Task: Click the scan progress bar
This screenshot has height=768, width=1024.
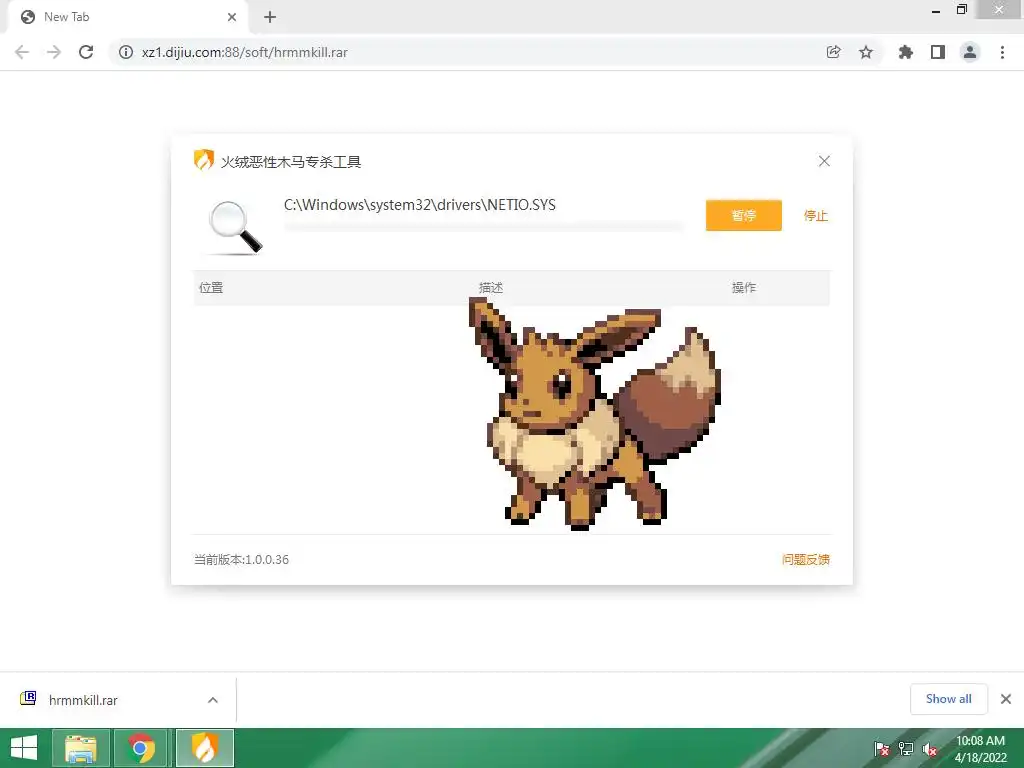Action: click(484, 227)
